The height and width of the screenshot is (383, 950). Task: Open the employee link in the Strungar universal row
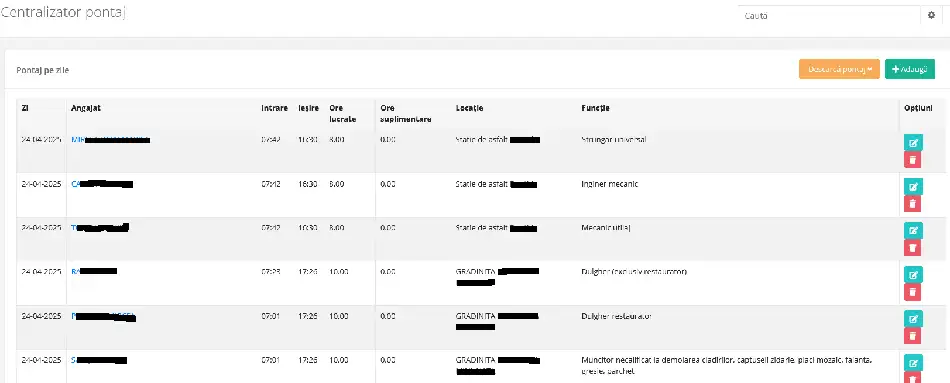(110, 140)
